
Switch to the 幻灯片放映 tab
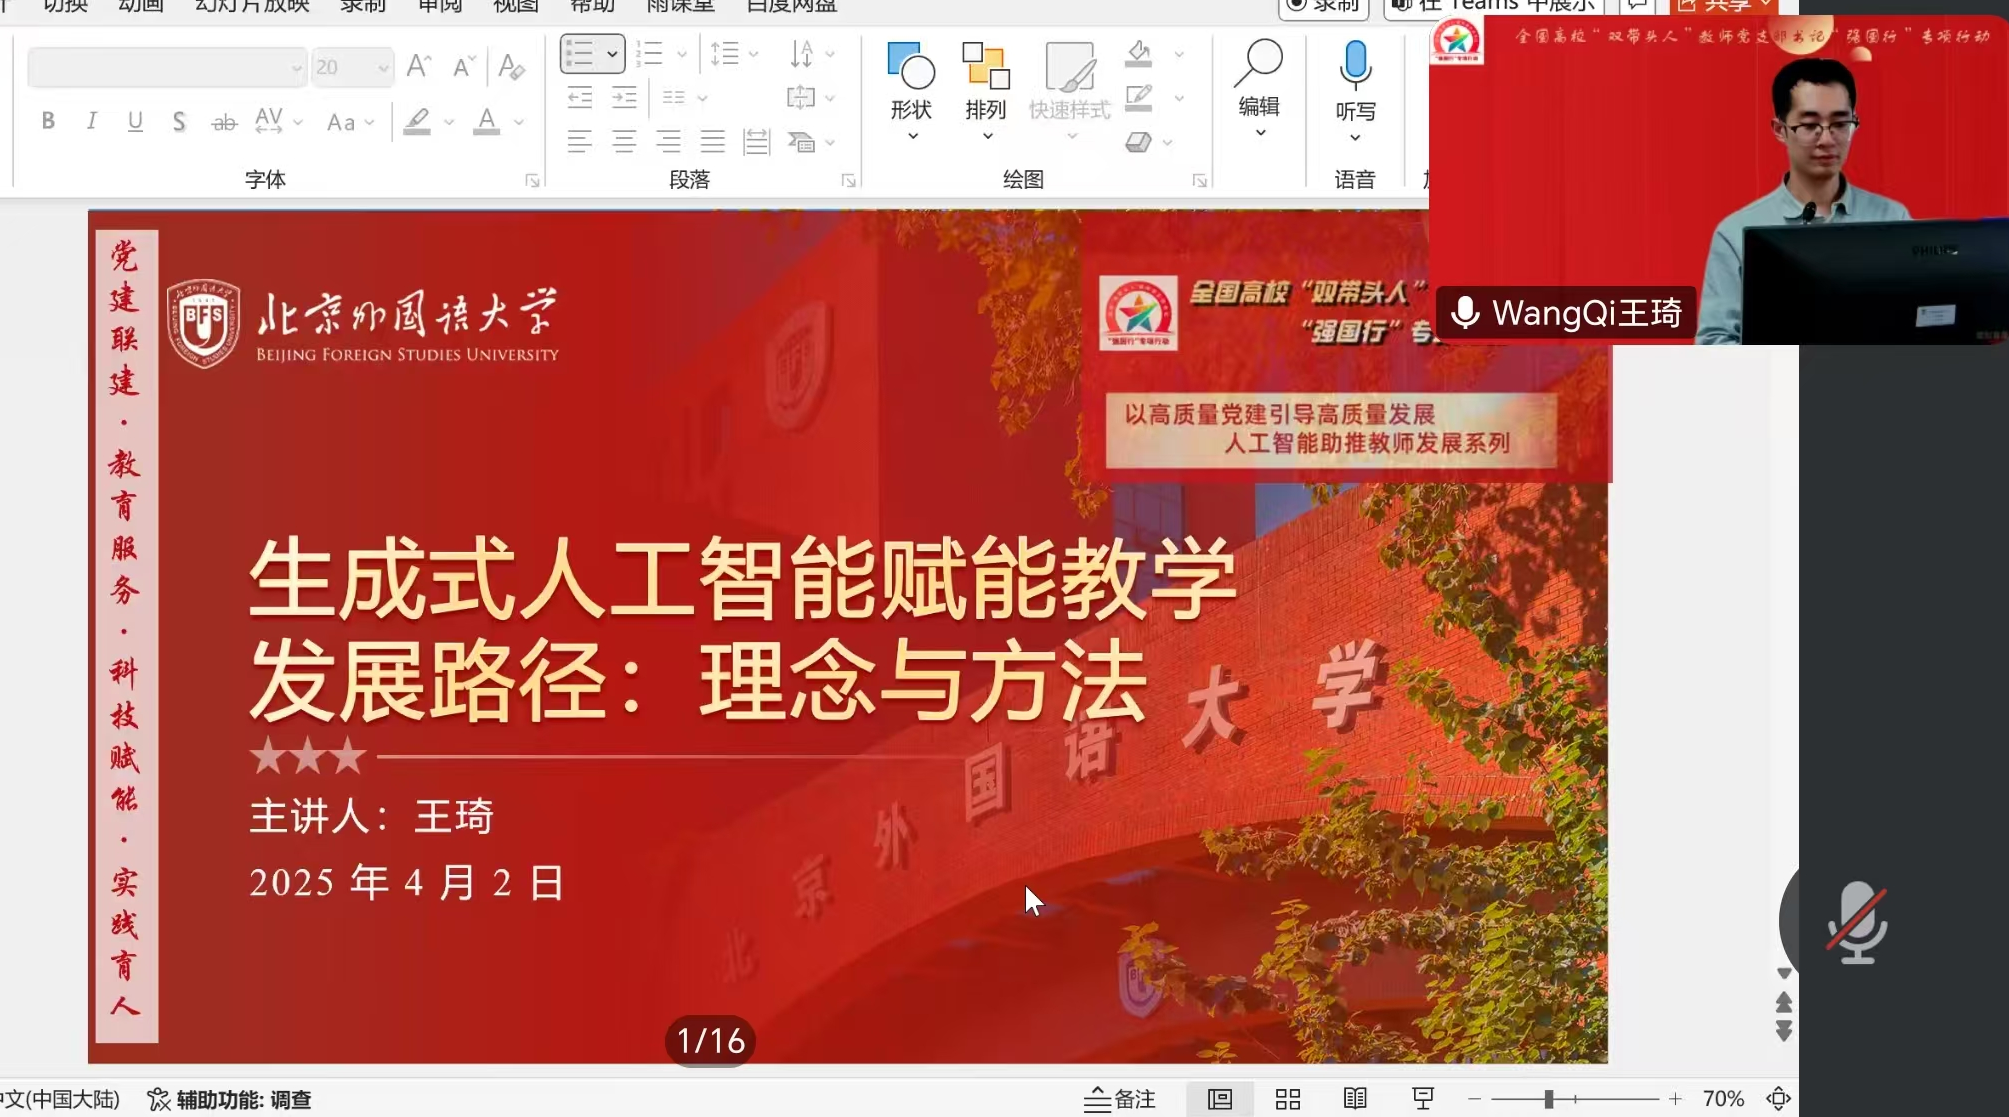click(x=252, y=5)
